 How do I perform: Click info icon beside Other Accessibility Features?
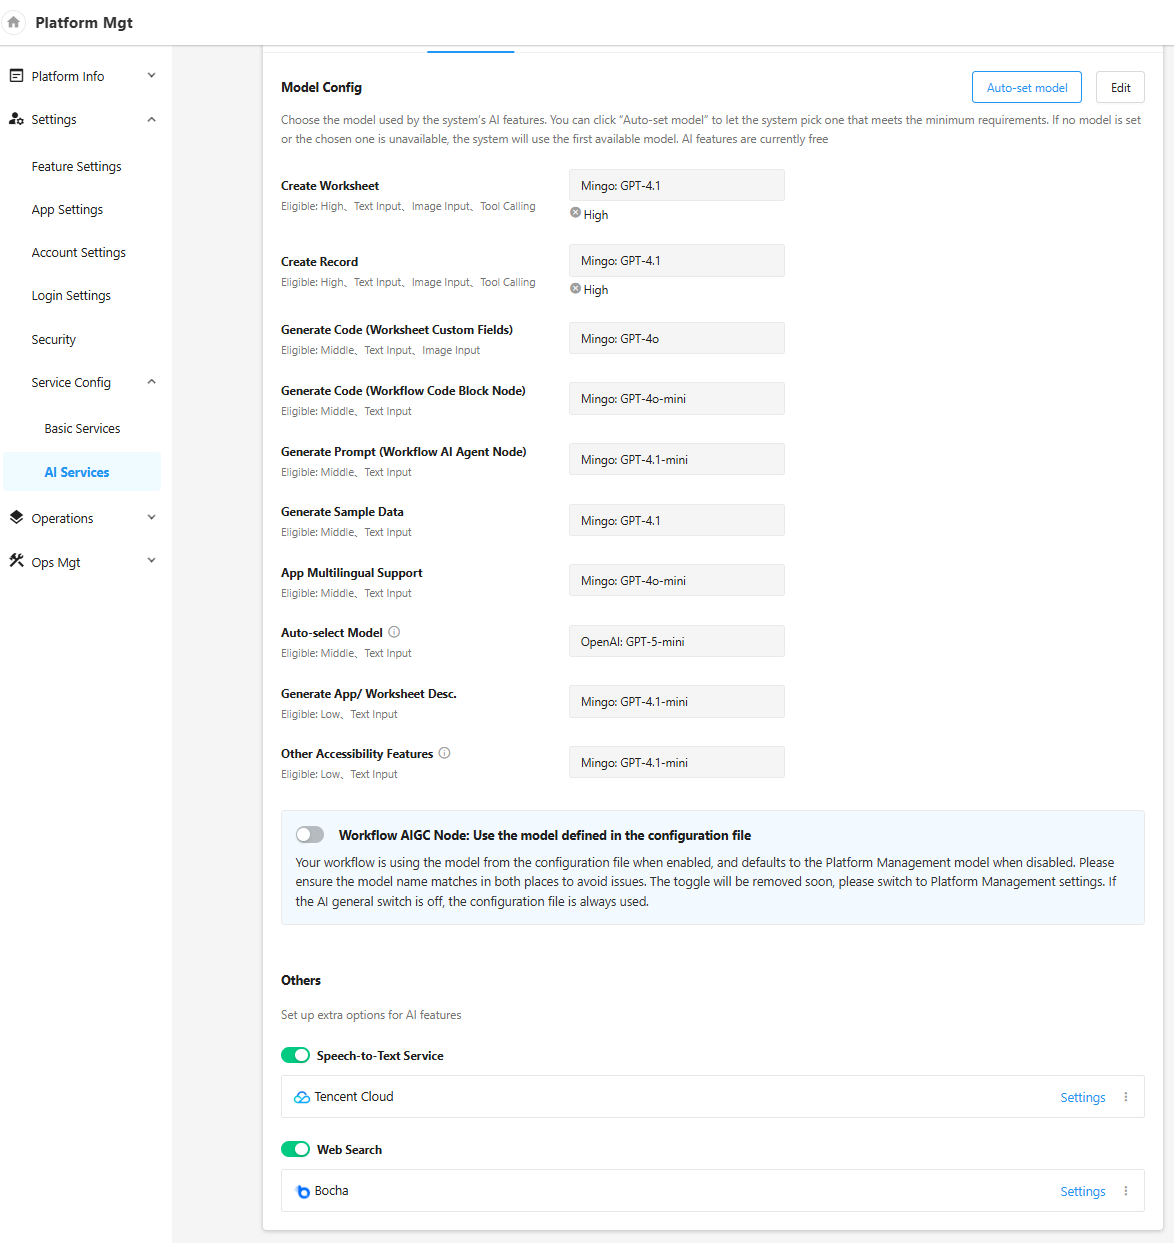click(445, 753)
